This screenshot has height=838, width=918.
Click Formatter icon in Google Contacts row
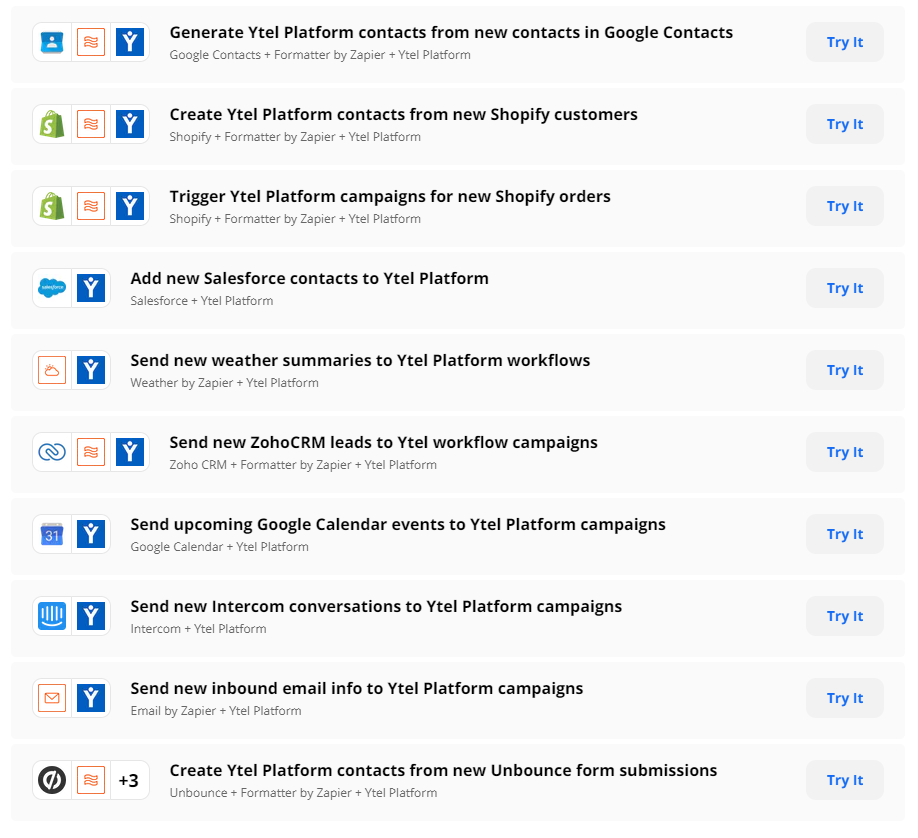point(91,42)
